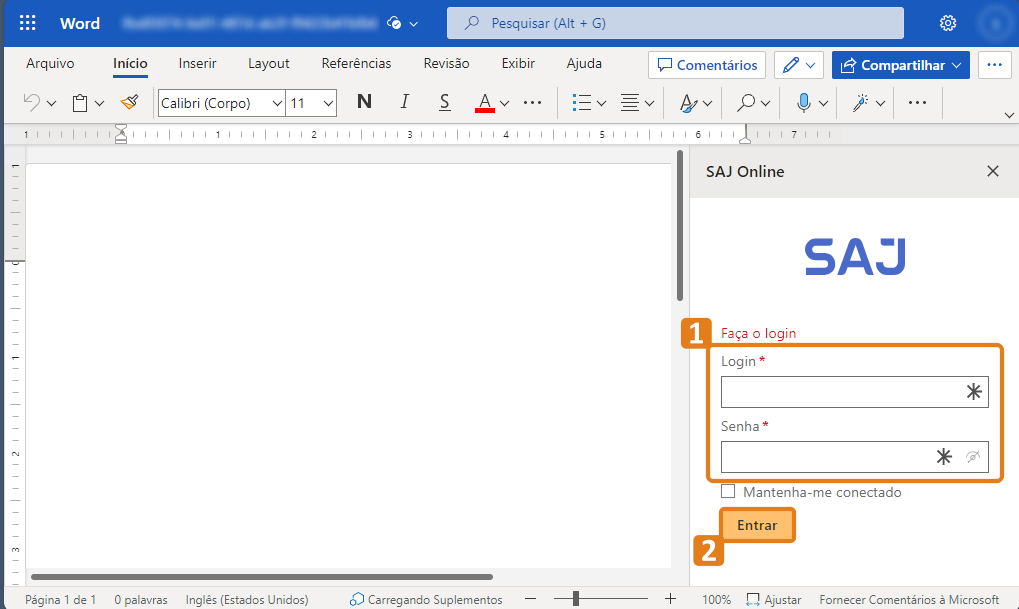Open the bulleted list tool

click(584, 102)
